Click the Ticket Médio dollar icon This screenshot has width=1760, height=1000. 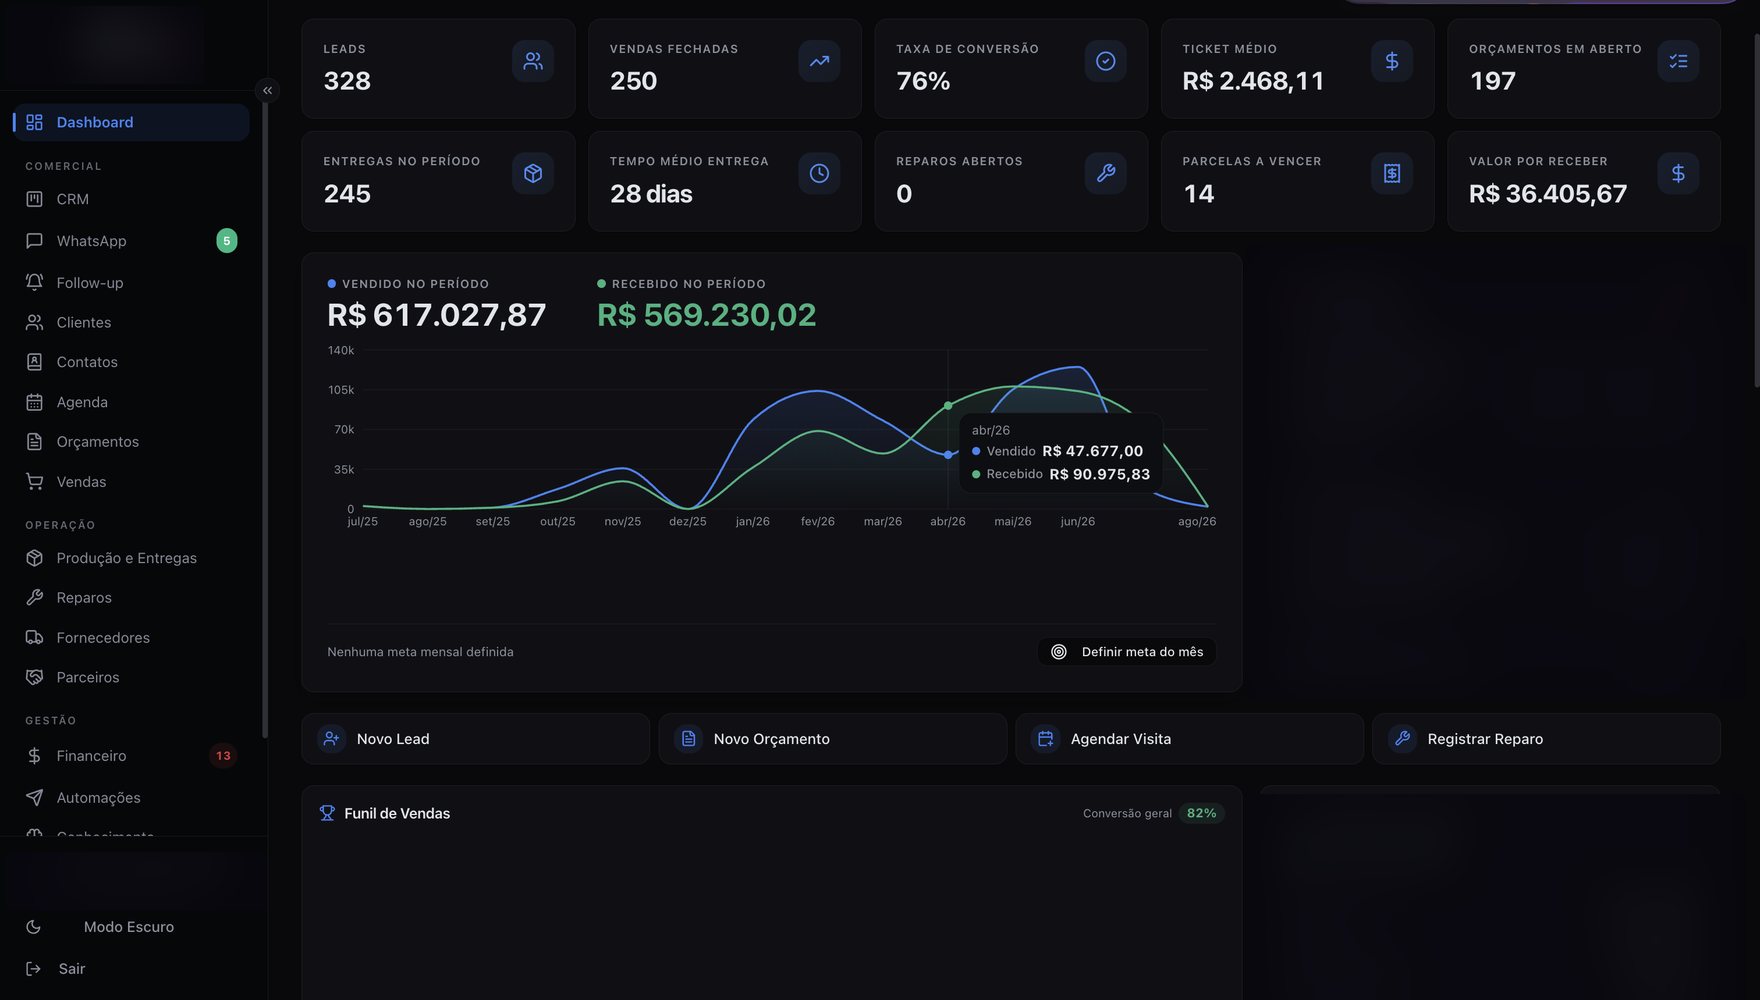[1392, 61]
